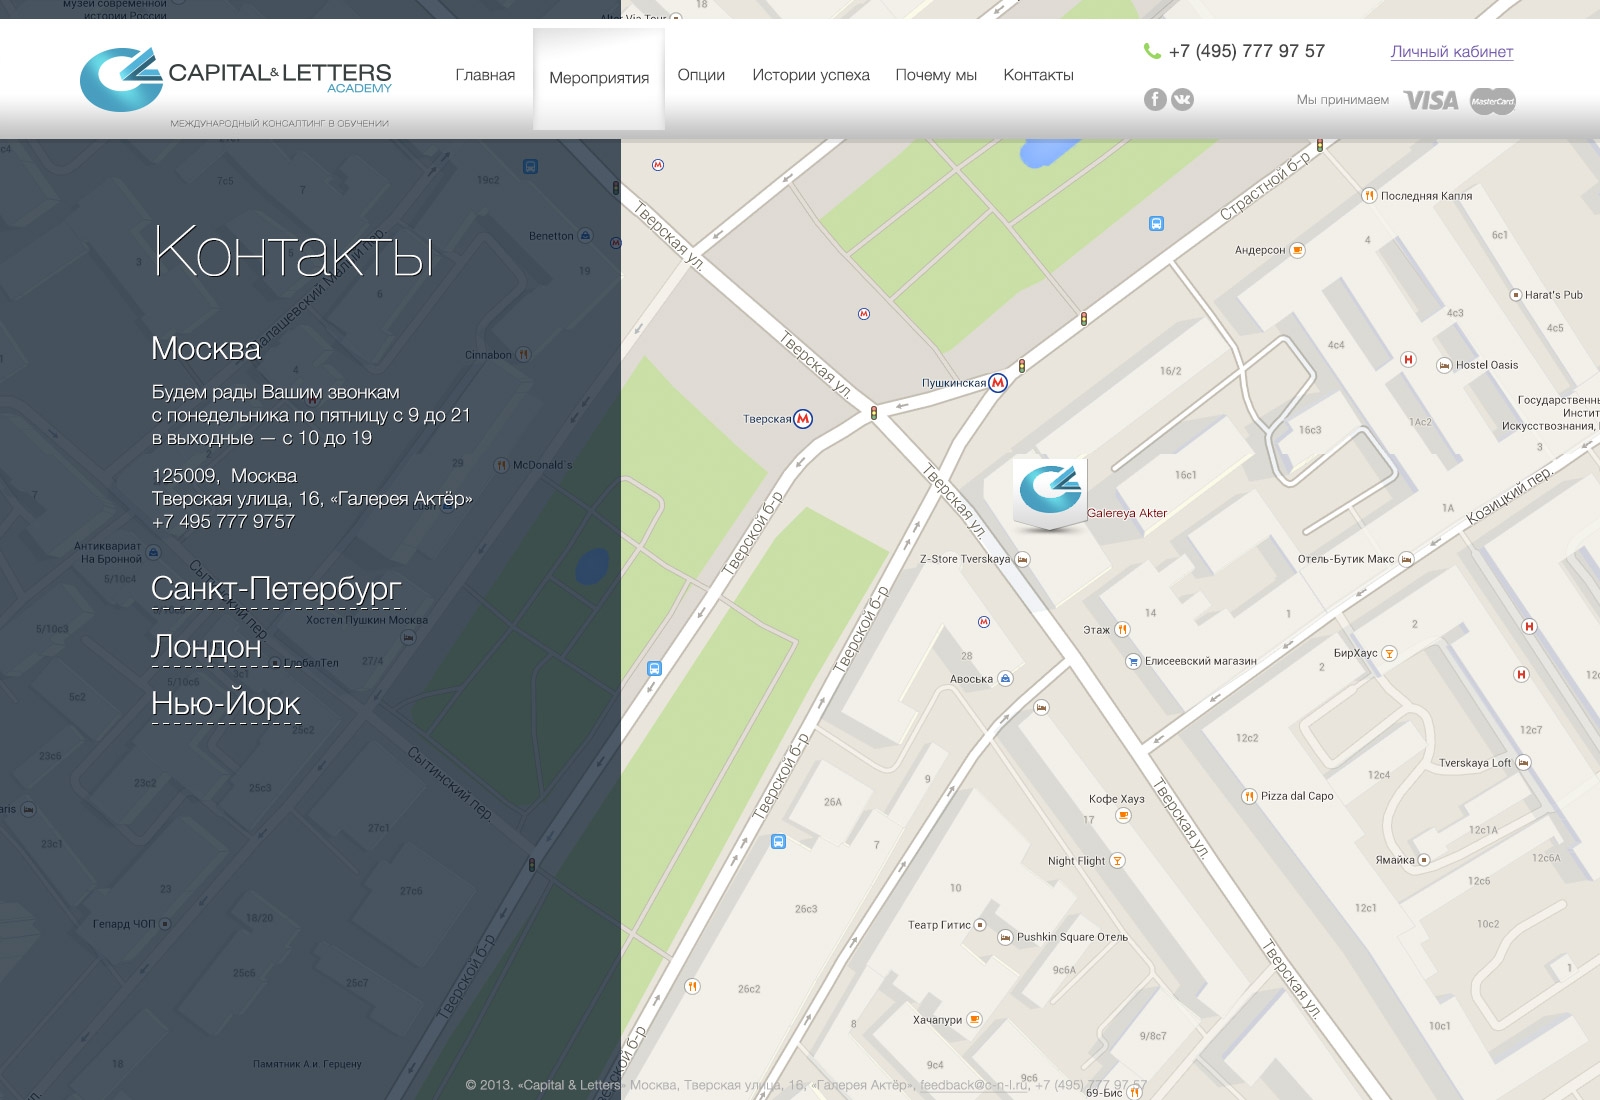Click the +7 495 777 9757 Moscow phone
The image size is (1600, 1100).
pyautogui.click(x=223, y=521)
